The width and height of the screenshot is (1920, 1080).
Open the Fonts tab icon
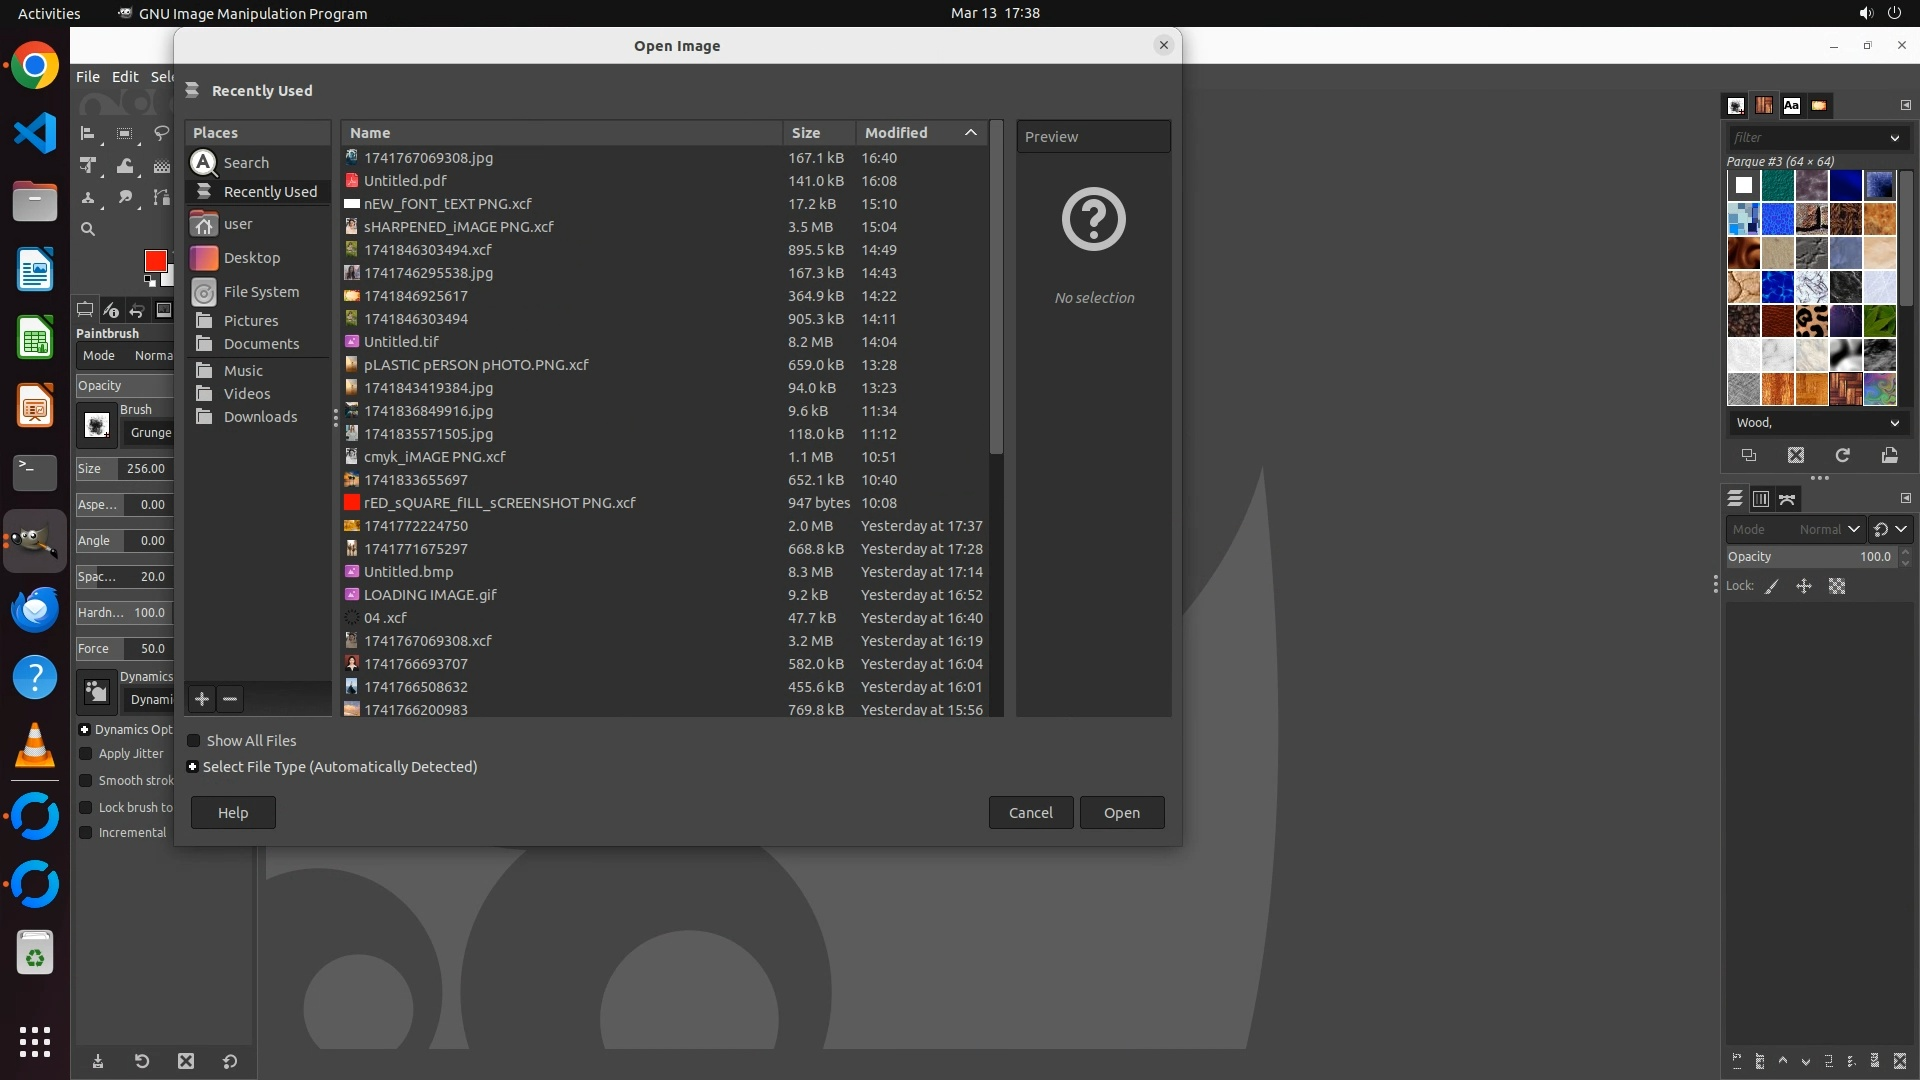coord(1791,105)
